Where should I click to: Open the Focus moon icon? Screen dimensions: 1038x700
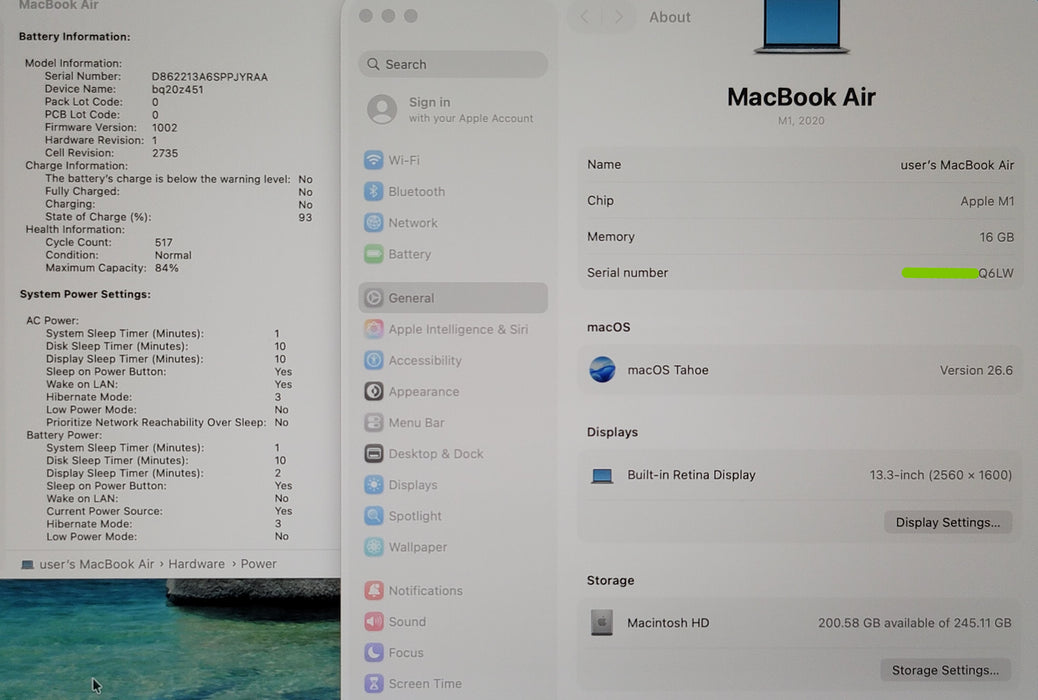373,652
